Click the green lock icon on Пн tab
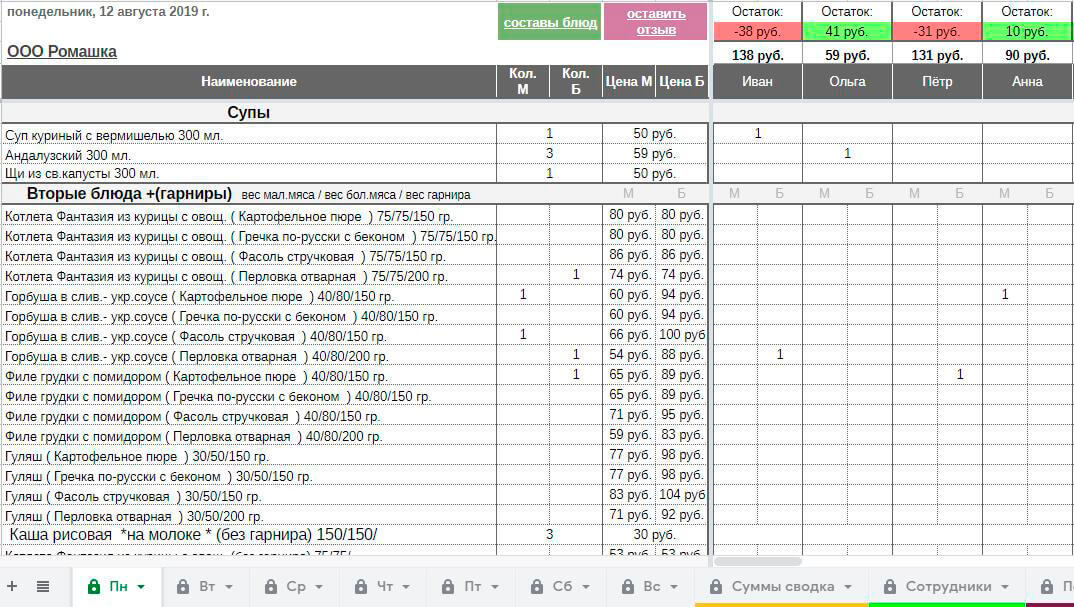The image size is (1074, 607). pyautogui.click(x=94, y=587)
